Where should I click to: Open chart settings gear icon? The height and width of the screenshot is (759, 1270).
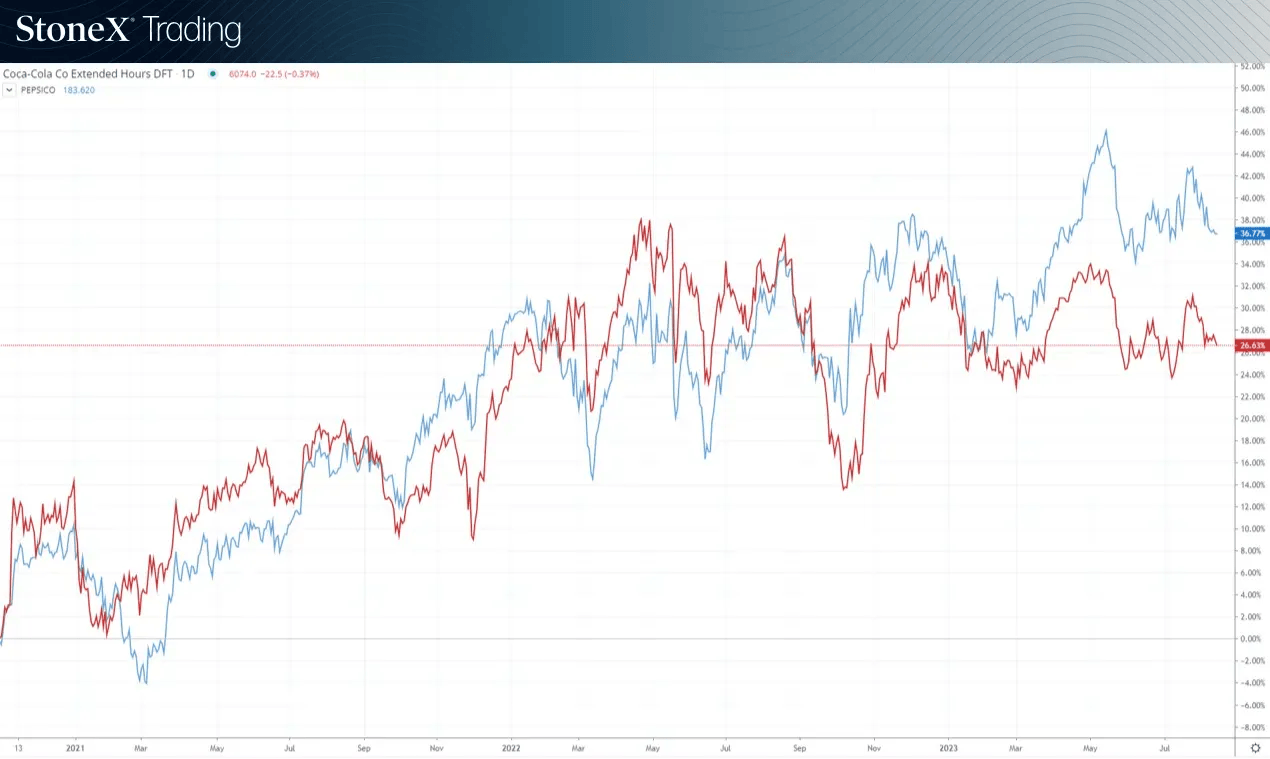pos(1256,747)
